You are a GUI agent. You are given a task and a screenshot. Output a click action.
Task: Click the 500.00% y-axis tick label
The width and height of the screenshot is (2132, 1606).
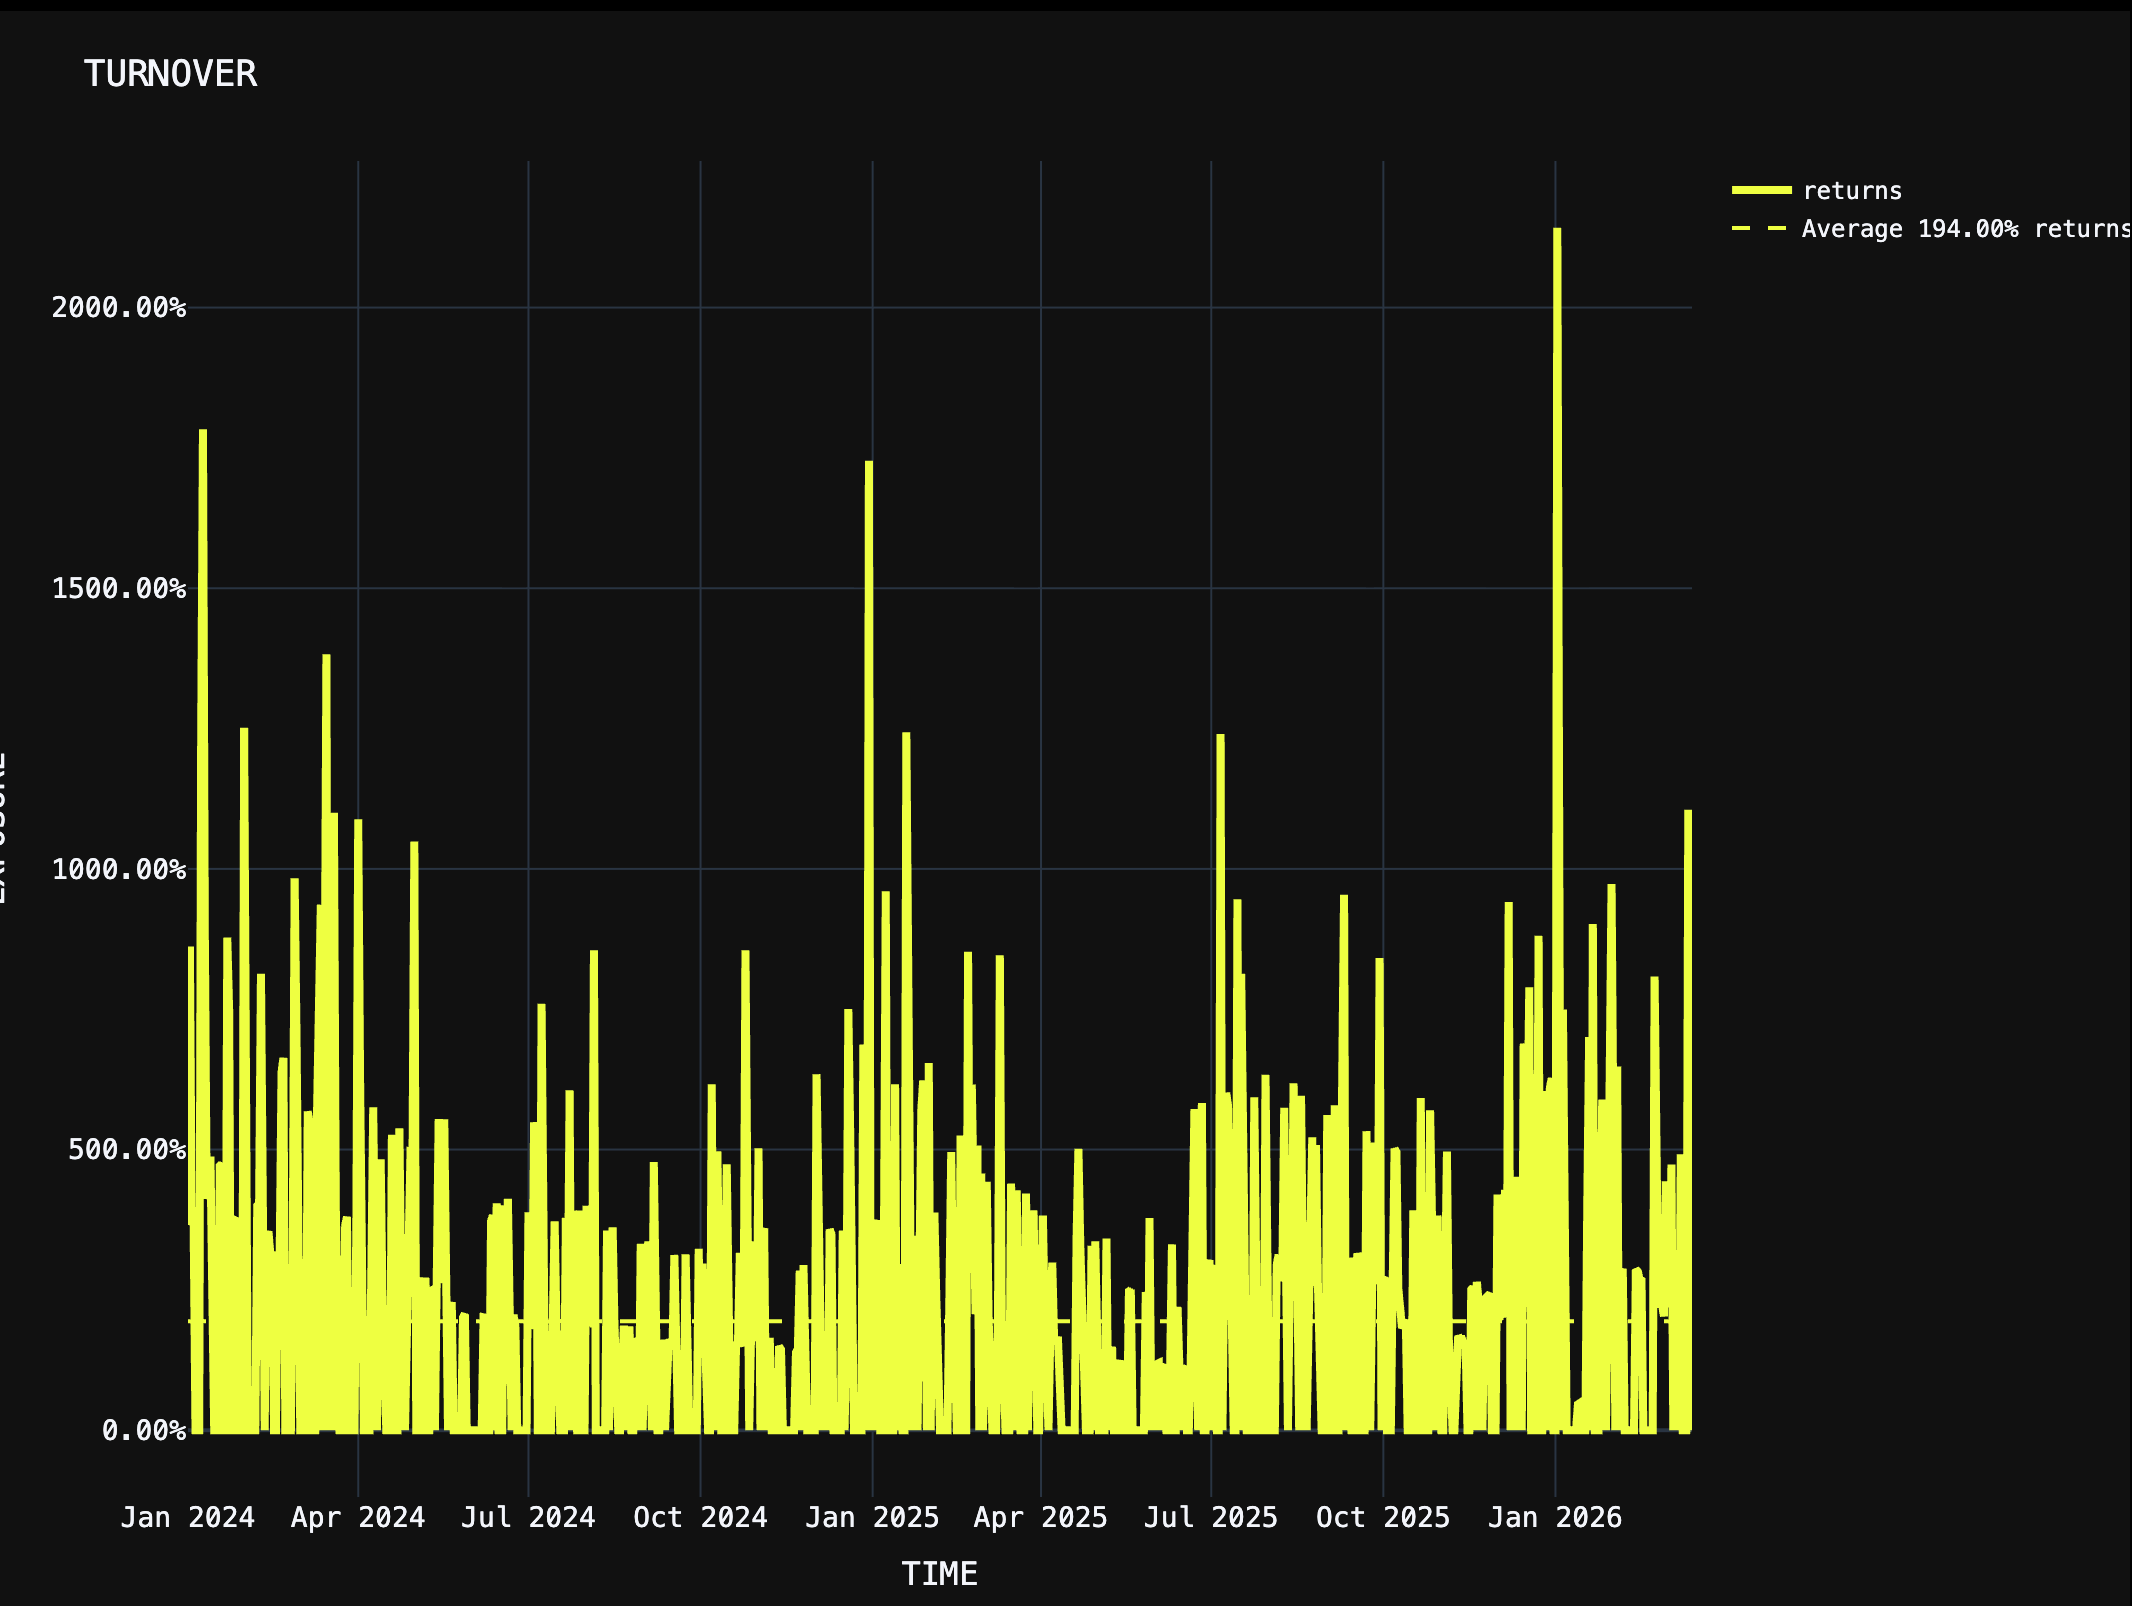127,1150
